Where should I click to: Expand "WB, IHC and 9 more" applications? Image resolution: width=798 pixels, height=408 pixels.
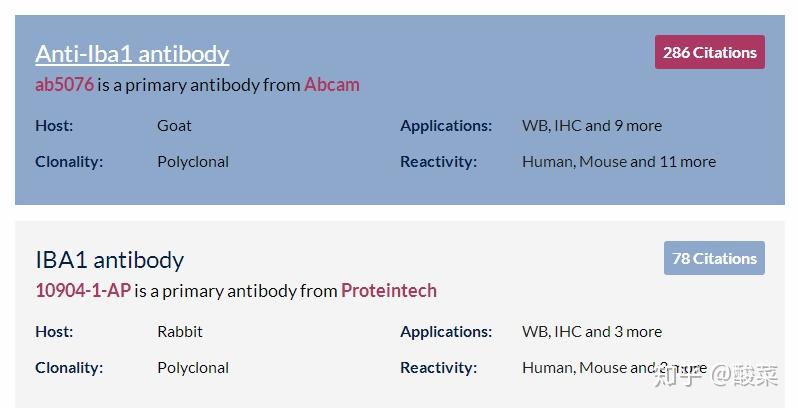click(x=591, y=126)
